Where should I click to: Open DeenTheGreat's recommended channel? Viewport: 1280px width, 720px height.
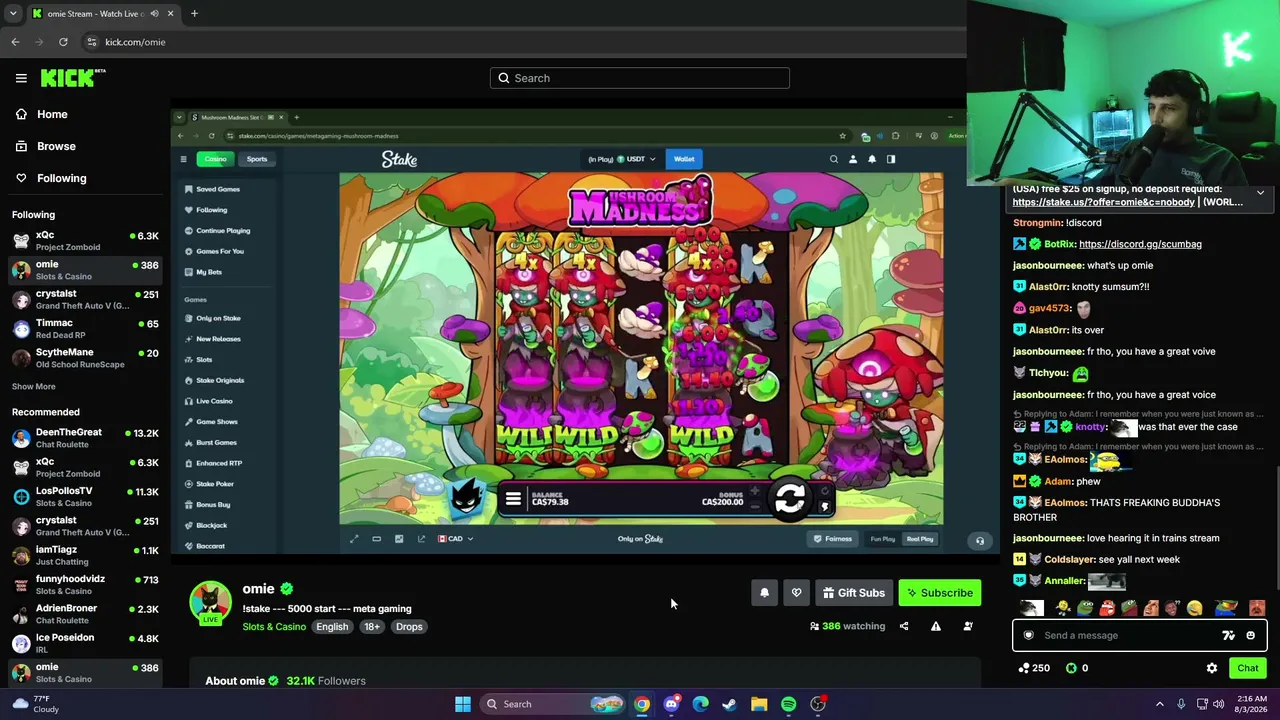(85, 438)
